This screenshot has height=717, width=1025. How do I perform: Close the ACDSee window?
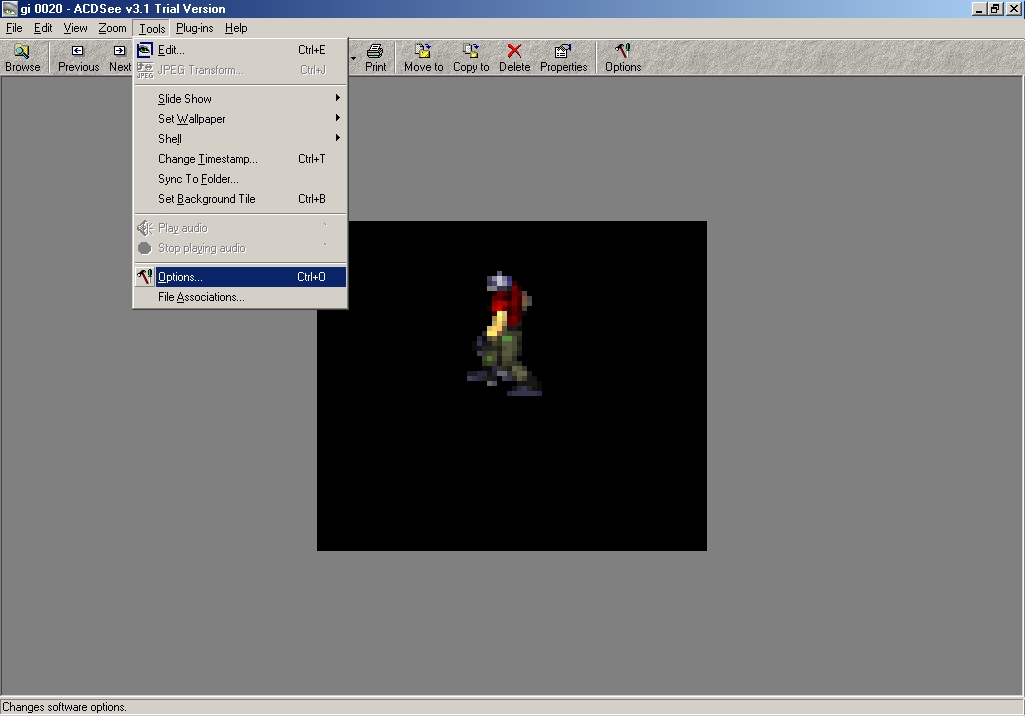pos(1013,8)
